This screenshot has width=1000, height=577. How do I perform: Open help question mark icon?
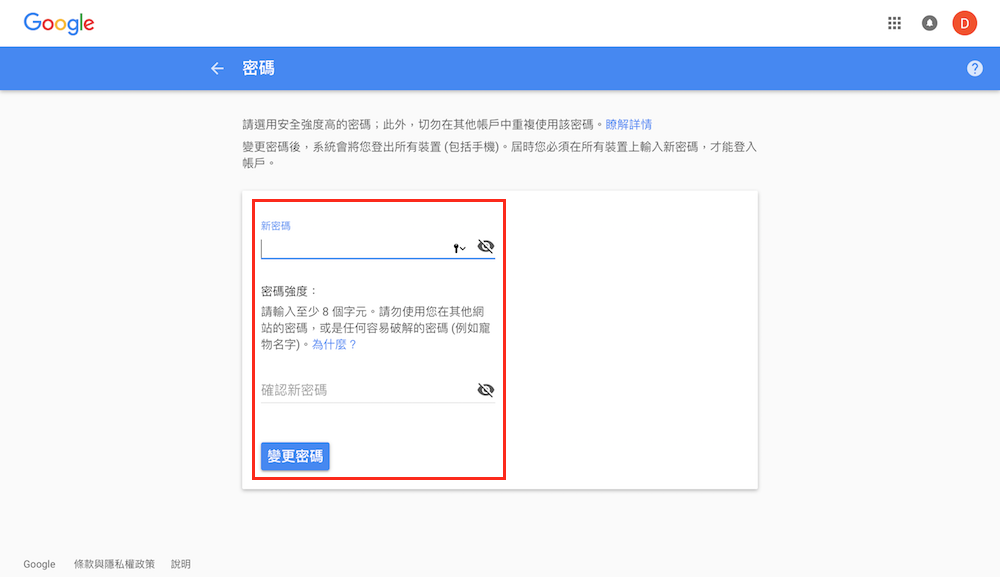(x=974, y=68)
